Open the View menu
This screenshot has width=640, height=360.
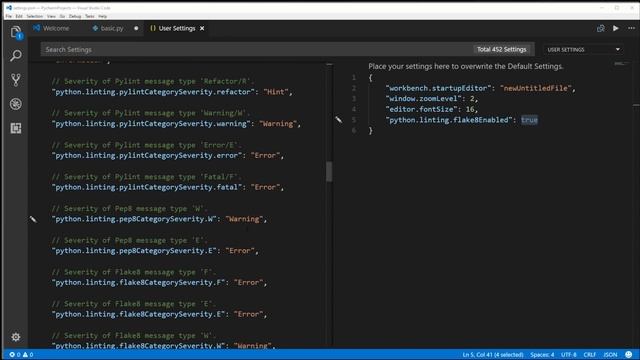(x=51, y=16)
